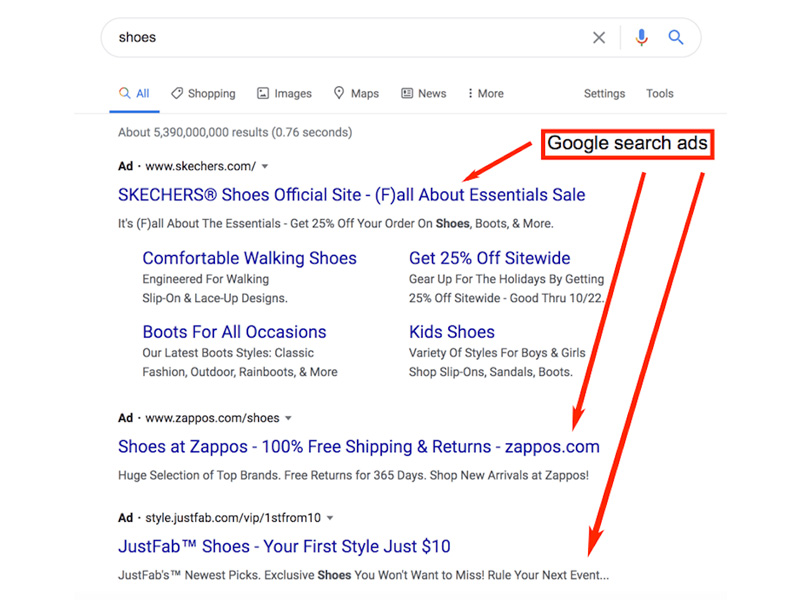Open the Shoes at Zappos ad headline
The image size is (800, 600).
[358, 447]
